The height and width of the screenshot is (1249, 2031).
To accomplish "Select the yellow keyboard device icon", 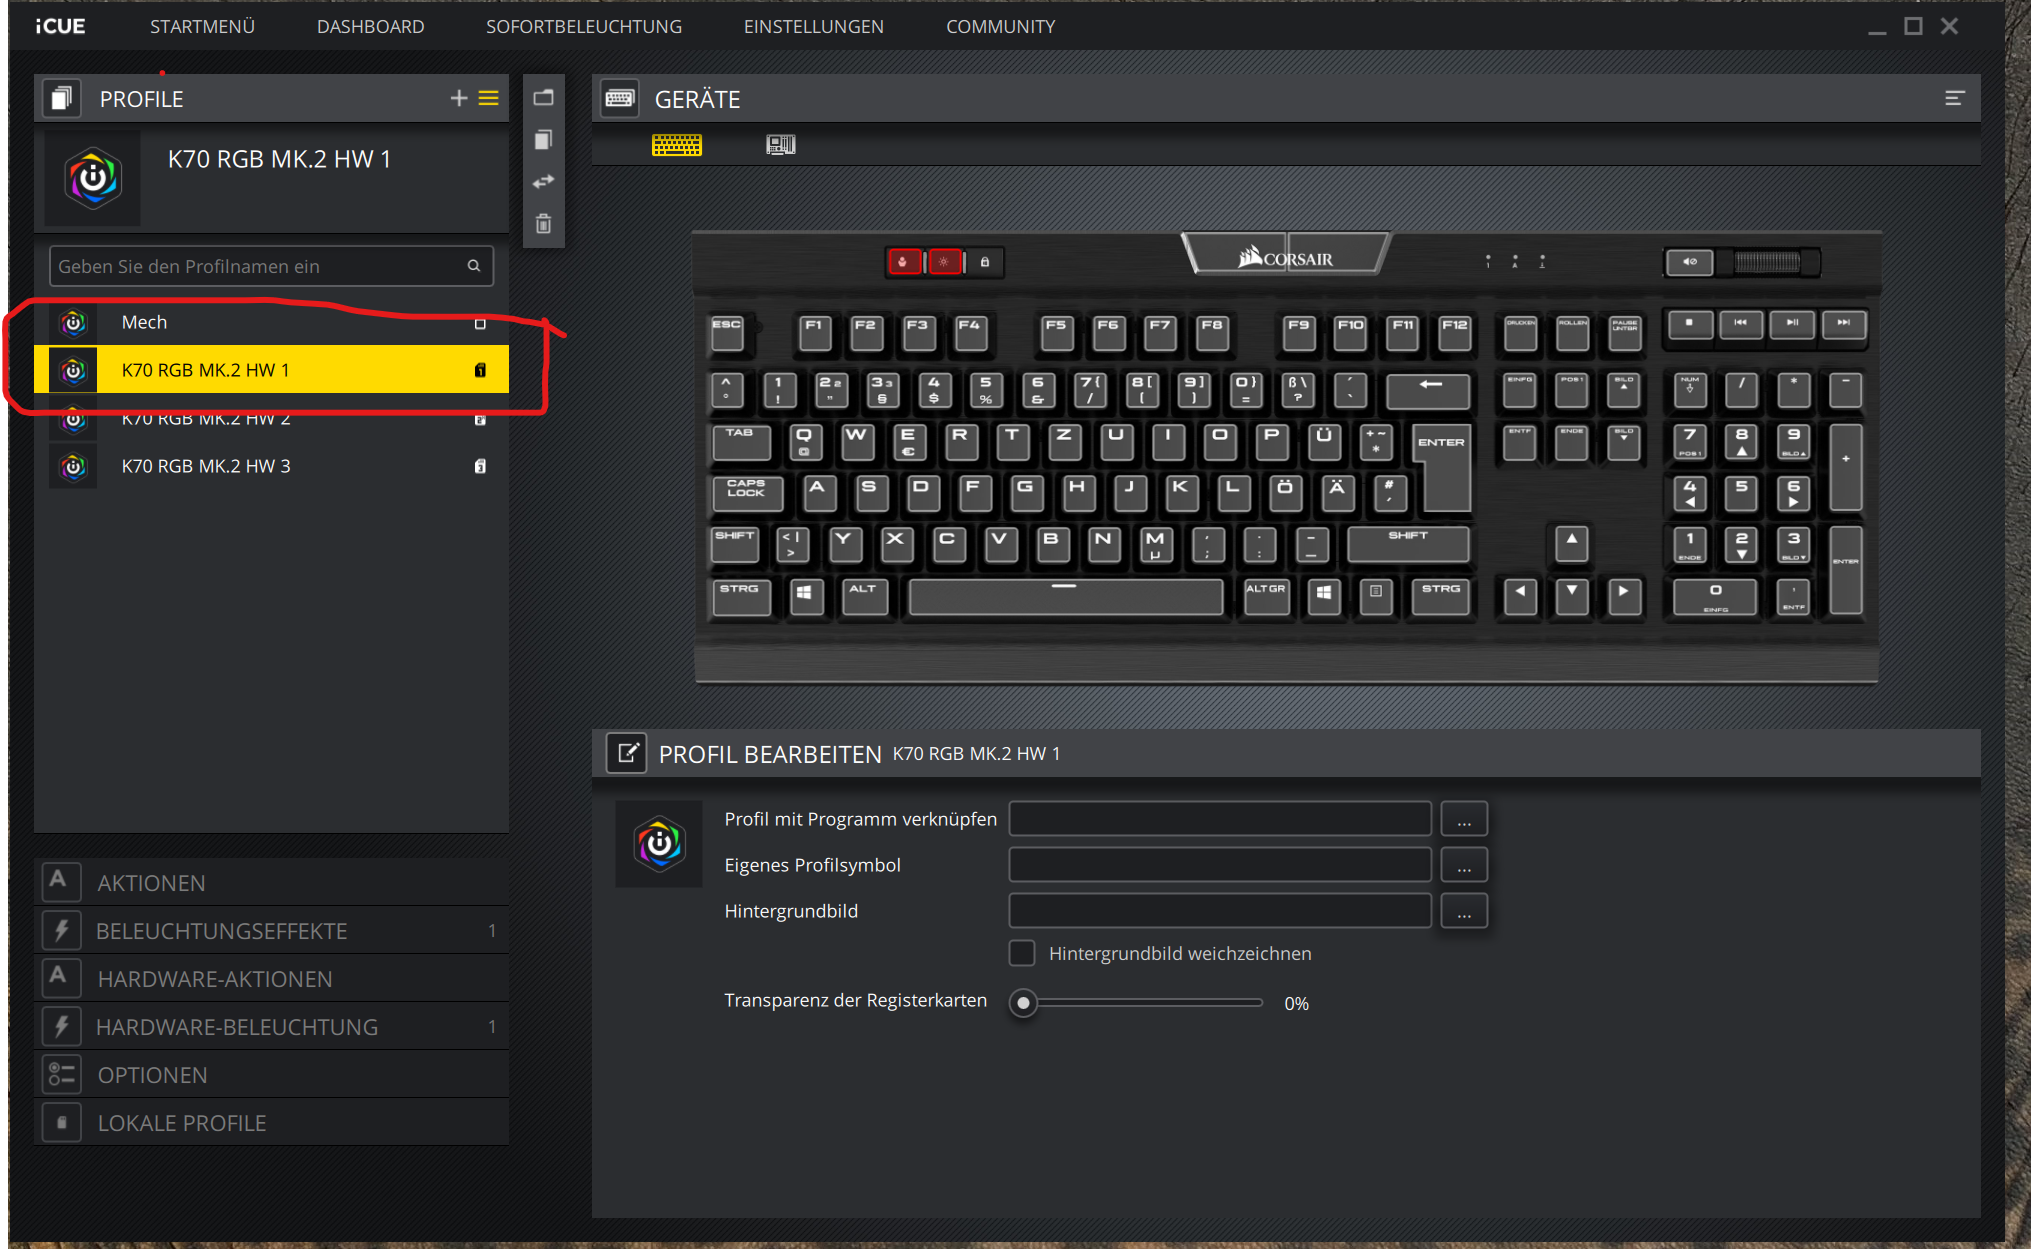I will point(677,145).
